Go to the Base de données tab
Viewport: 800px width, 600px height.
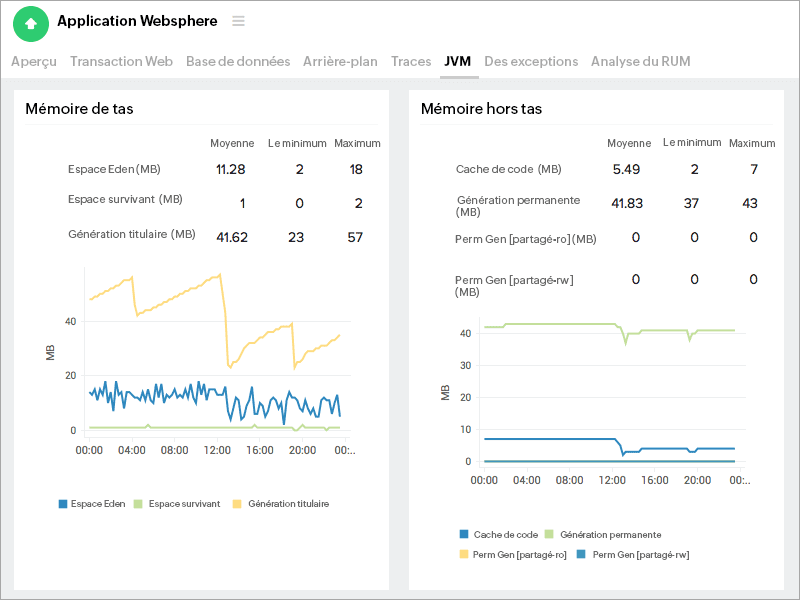[238, 61]
